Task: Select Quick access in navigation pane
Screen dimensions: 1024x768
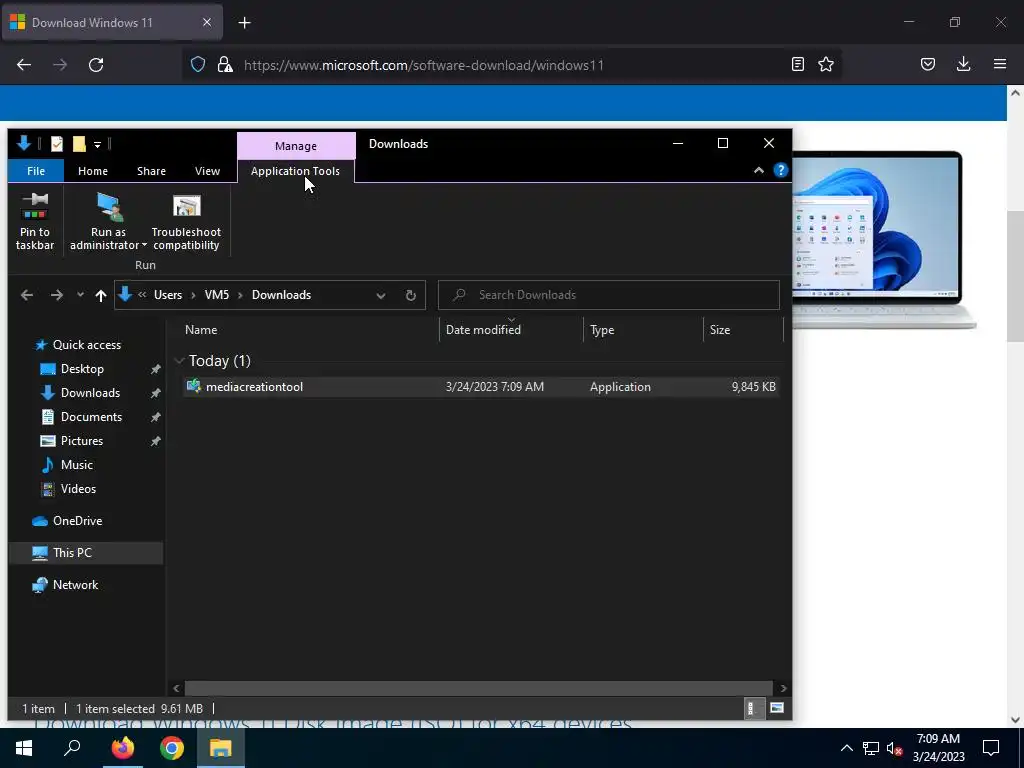Action: [x=87, y=345]
